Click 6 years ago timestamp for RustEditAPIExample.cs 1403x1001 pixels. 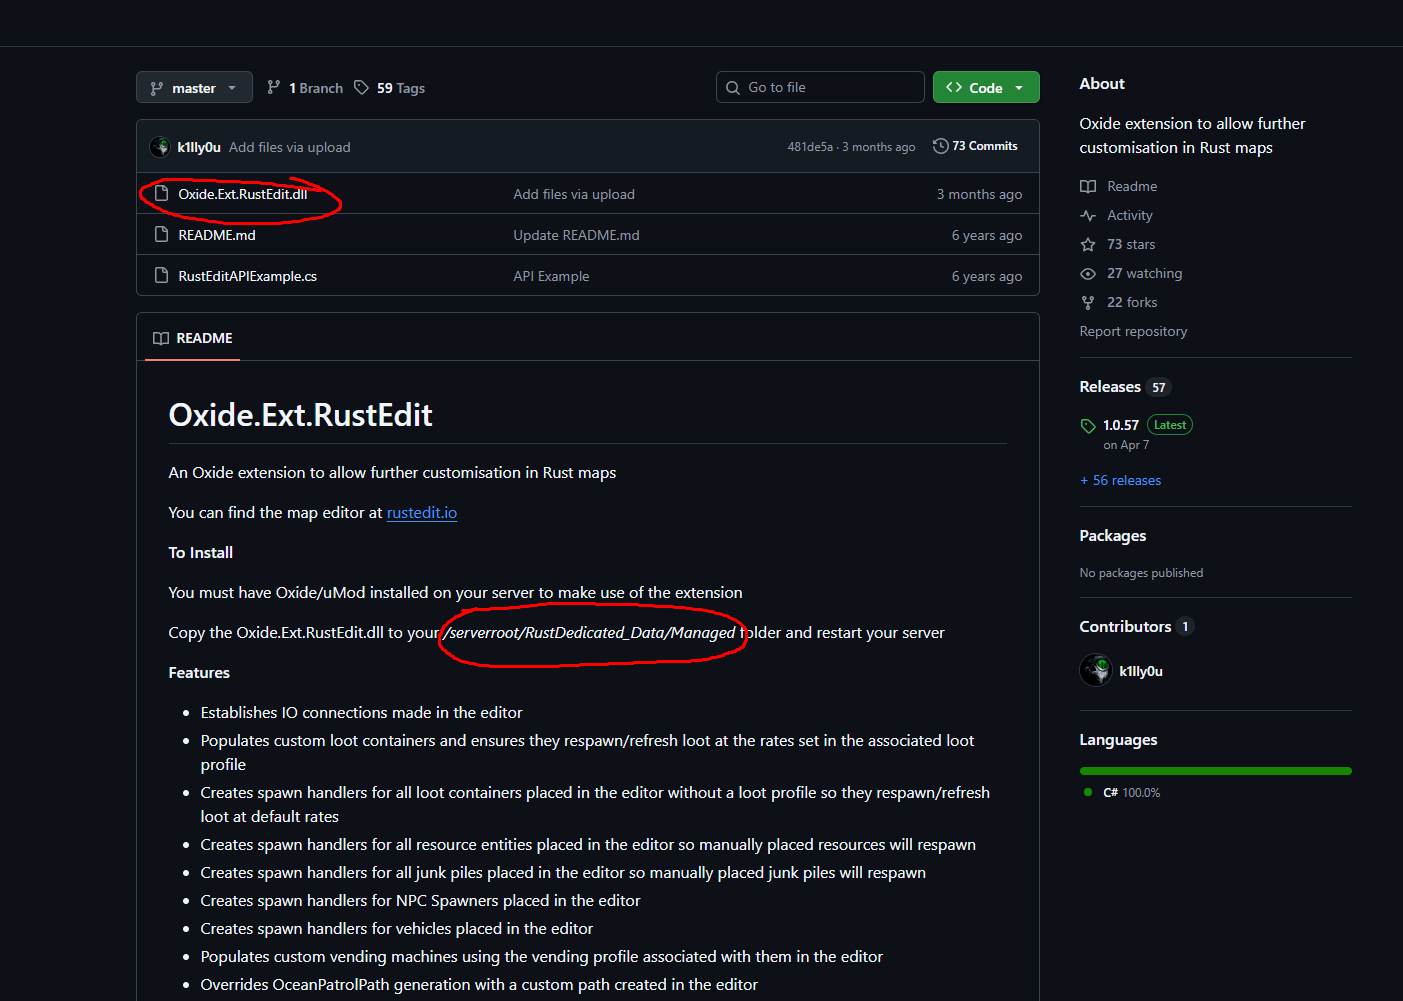pos(987,276)
